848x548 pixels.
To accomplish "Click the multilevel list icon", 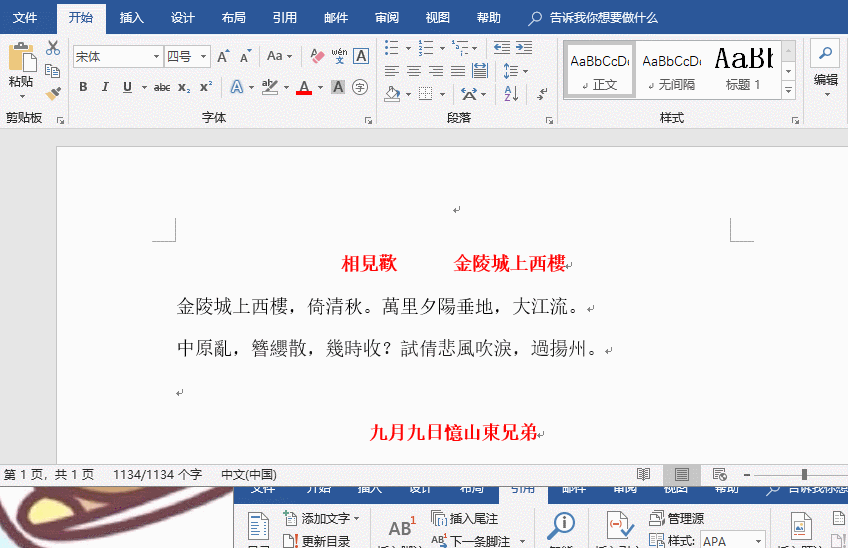I will 460,48.
